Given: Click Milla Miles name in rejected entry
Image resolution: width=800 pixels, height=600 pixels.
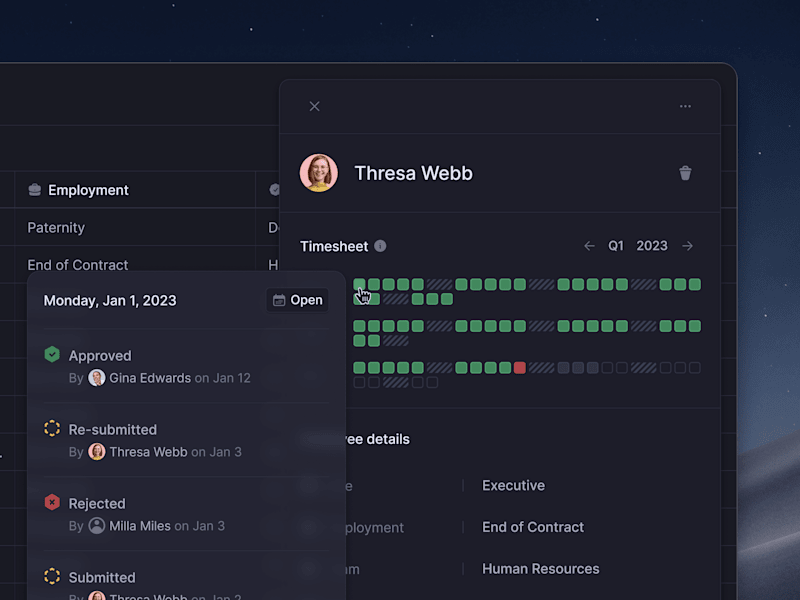Looking at the screenshot, I should tap(140, 526).
